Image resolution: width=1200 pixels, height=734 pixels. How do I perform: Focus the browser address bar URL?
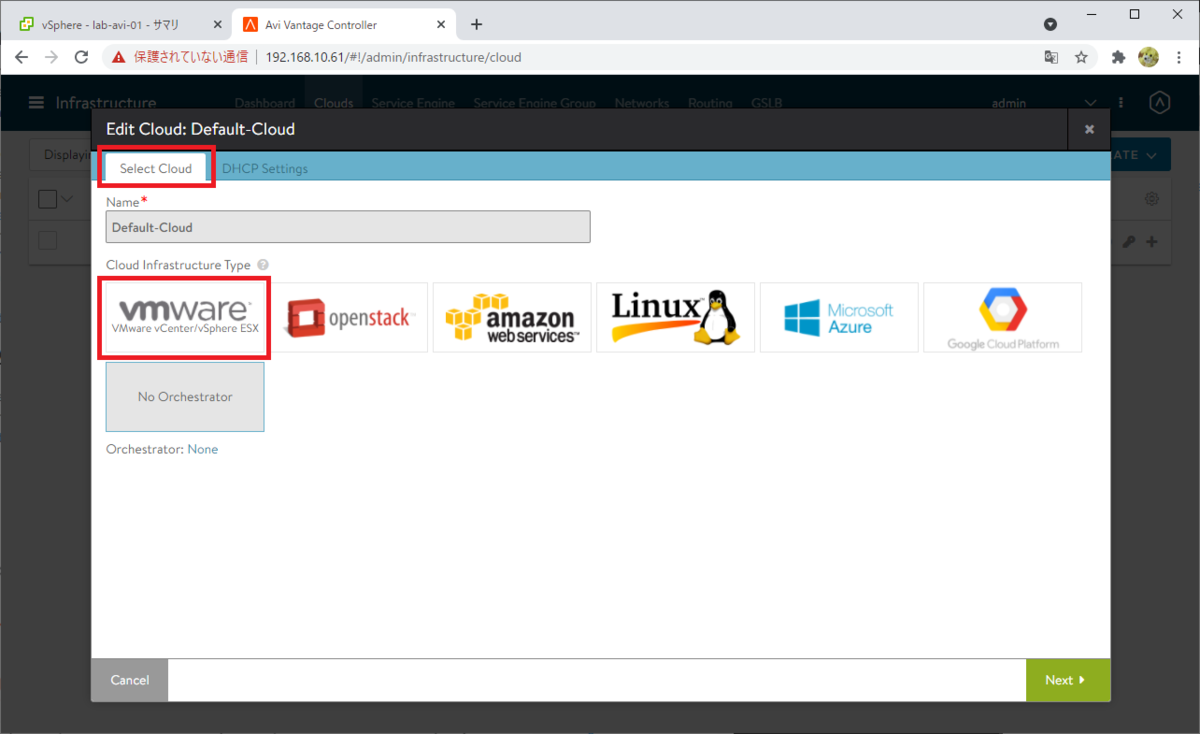[393, 57]
